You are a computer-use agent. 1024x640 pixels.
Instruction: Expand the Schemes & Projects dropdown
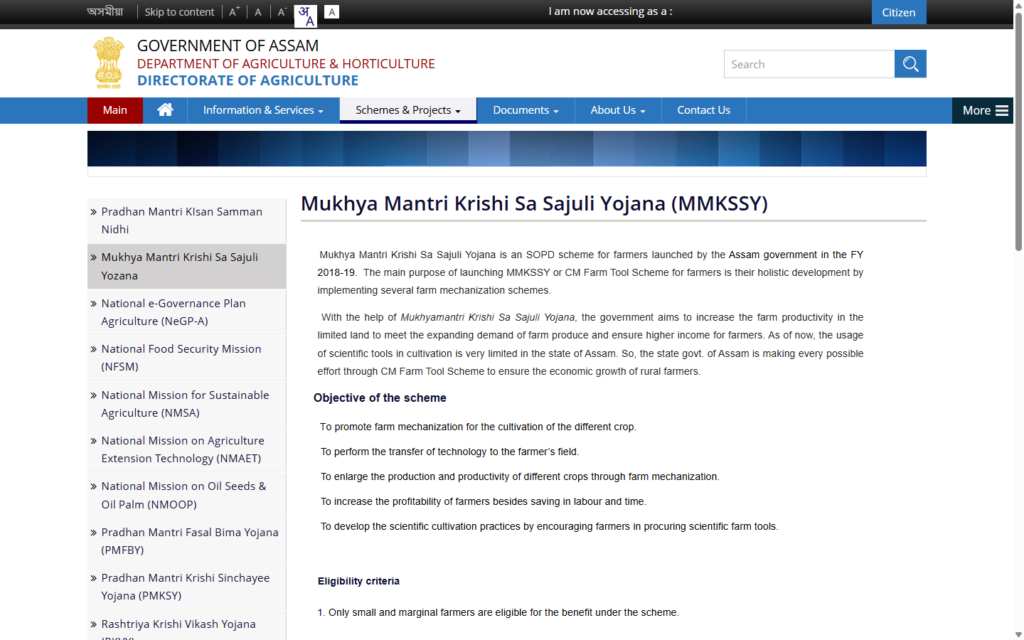pyautogui.click(x=407, y=110)
